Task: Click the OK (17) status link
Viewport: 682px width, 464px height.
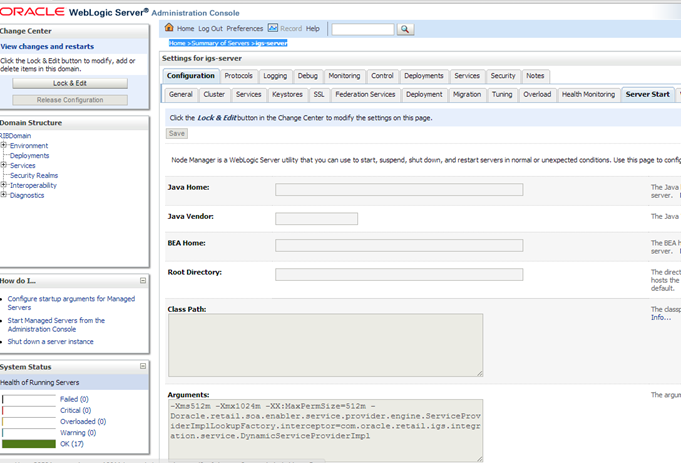Action: (72, 444)
